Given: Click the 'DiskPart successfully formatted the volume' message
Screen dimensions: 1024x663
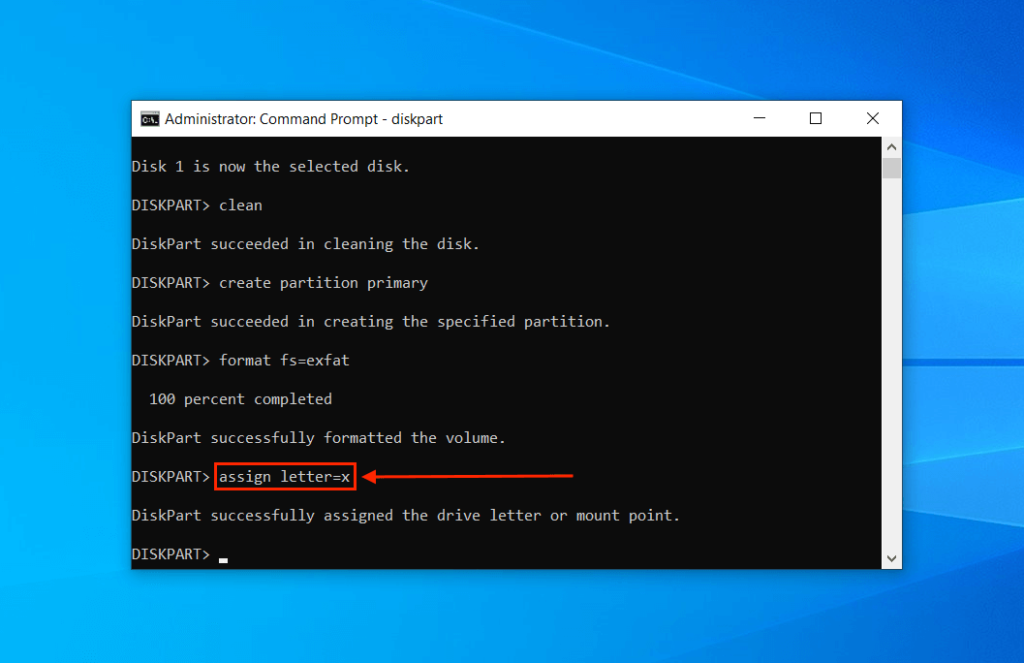Looking at the screenshot, I should 318,437.
